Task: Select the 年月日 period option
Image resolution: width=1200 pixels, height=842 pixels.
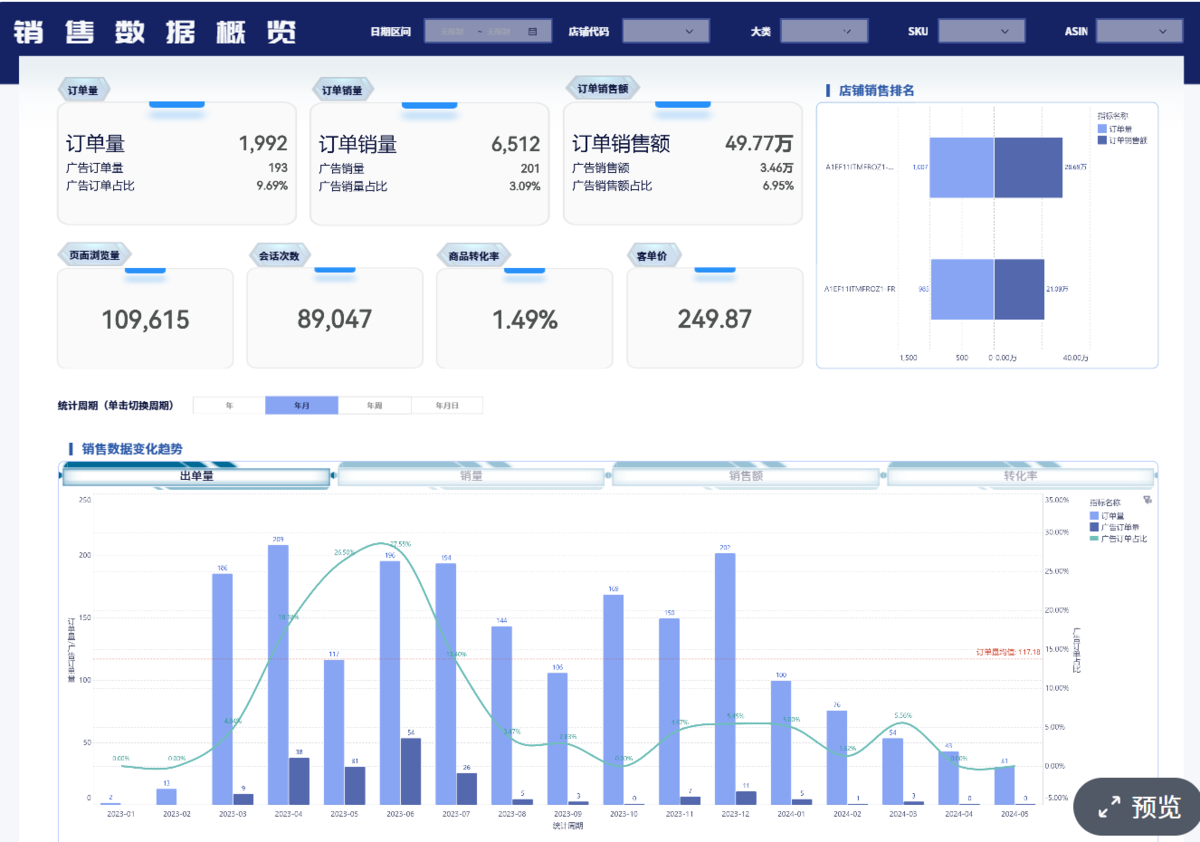Action: 447,405
